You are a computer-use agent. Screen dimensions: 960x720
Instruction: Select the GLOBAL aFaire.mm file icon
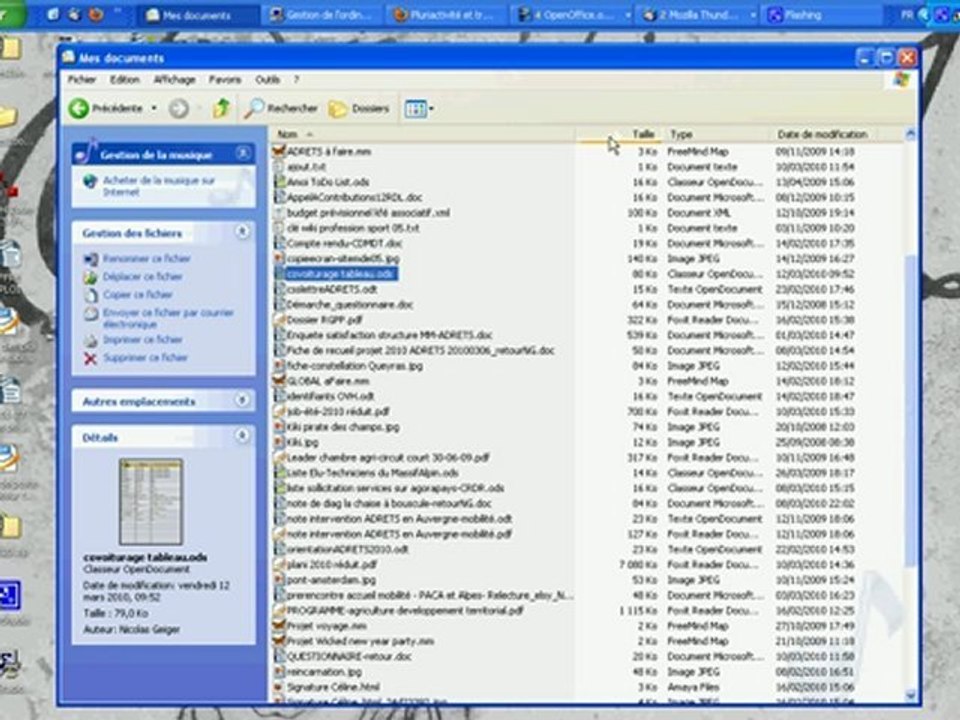pyautogui.click(x=279, y=381)
